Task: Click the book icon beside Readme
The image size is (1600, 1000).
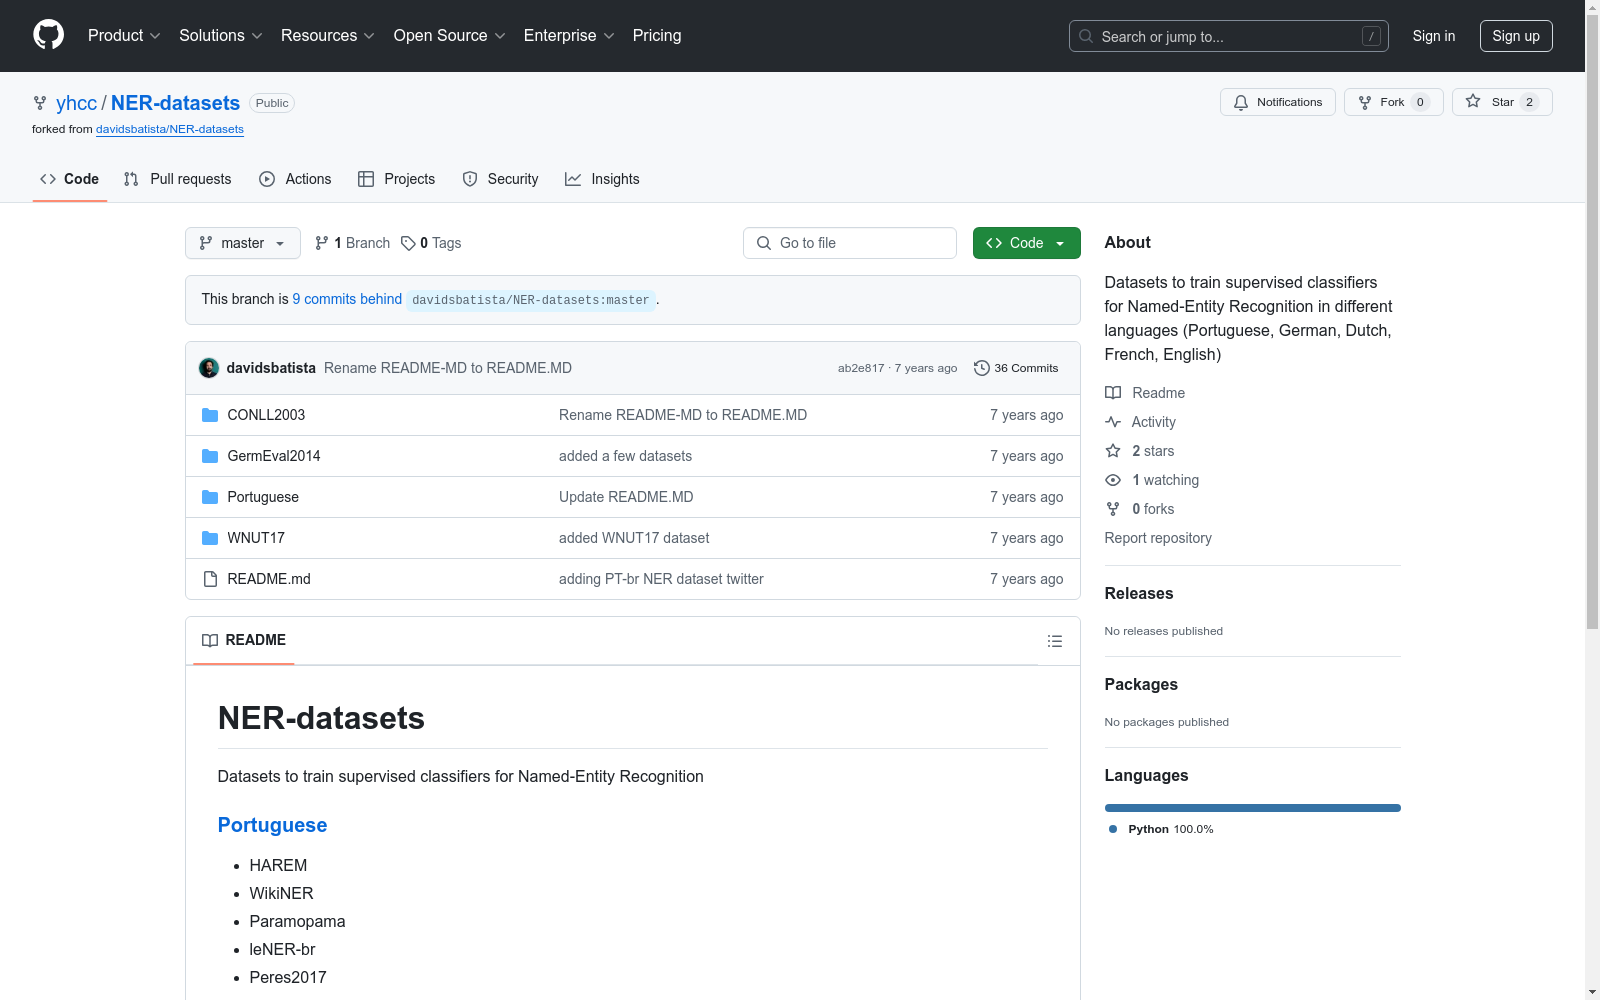Action: point(1113,393)
